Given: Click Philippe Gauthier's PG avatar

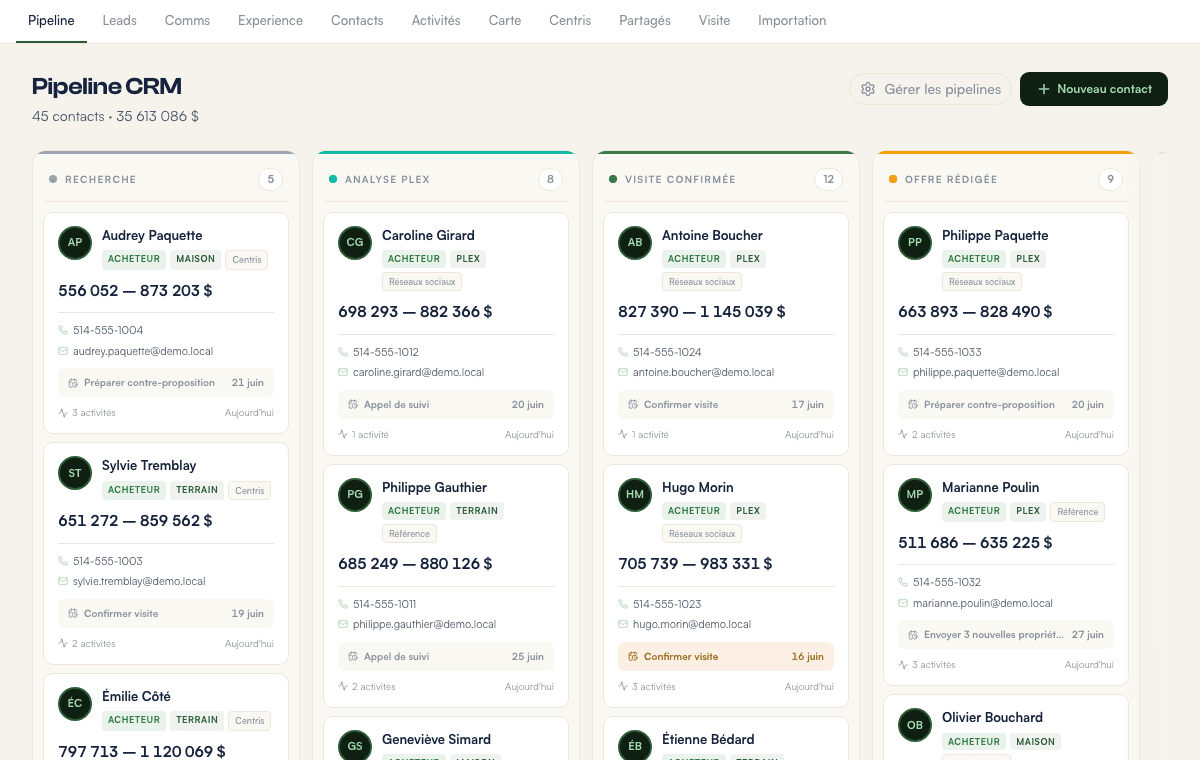Looking at the screenshot, I should pos(355,494).
